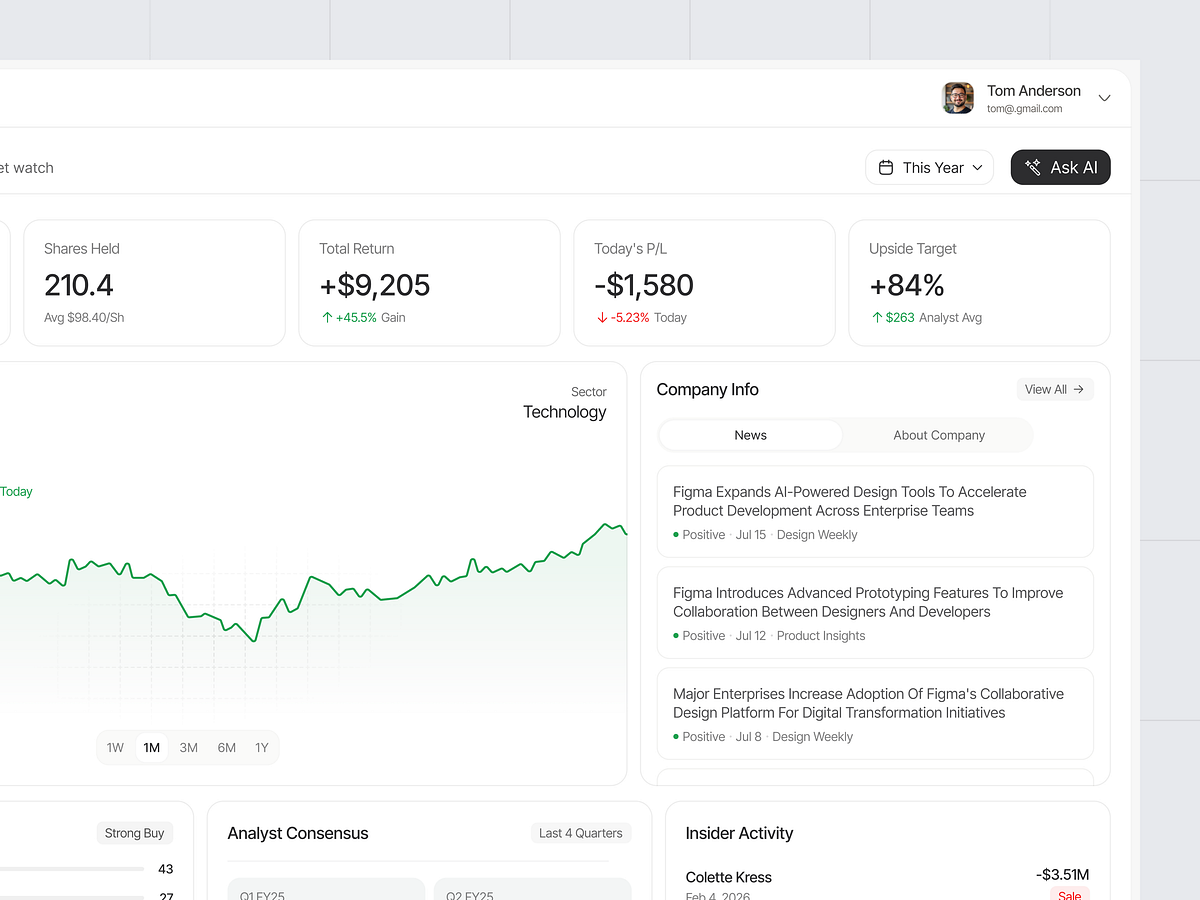Click the Upside Target value +84%

click(x=907, y=285)
